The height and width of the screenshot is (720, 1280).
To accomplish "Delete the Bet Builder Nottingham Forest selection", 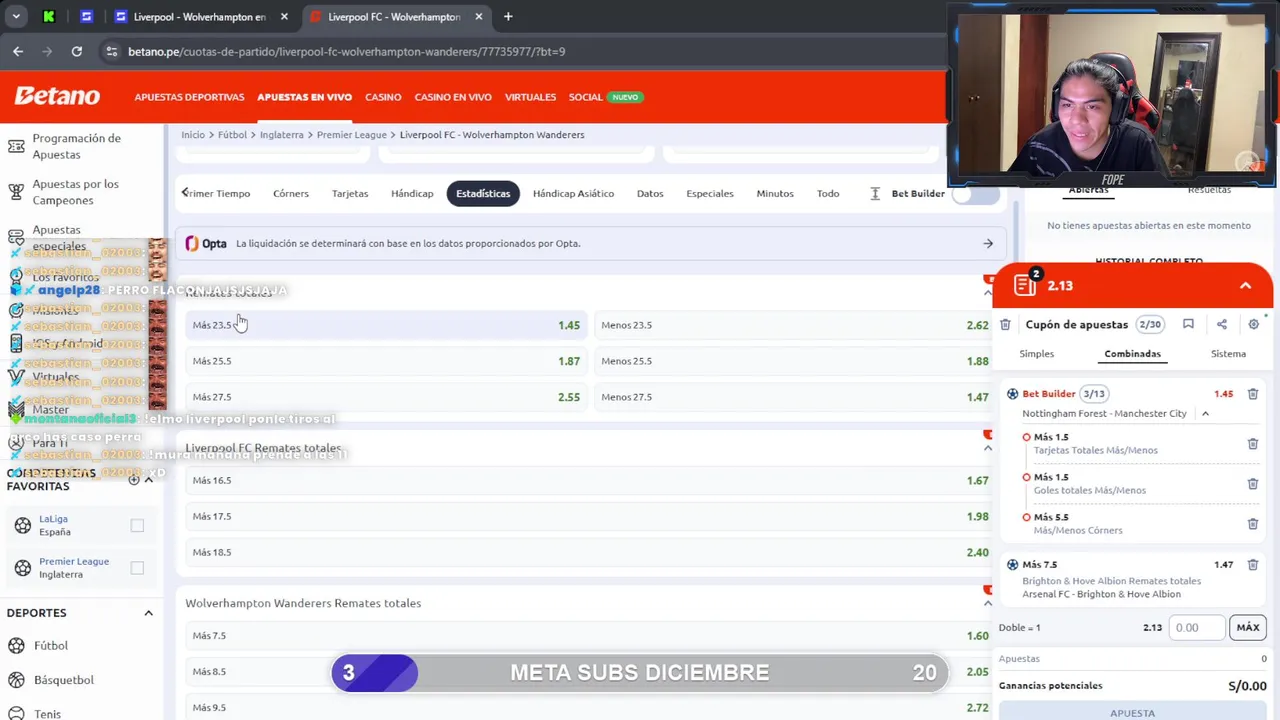I will pyautogui.click(x=1252, y=394).
